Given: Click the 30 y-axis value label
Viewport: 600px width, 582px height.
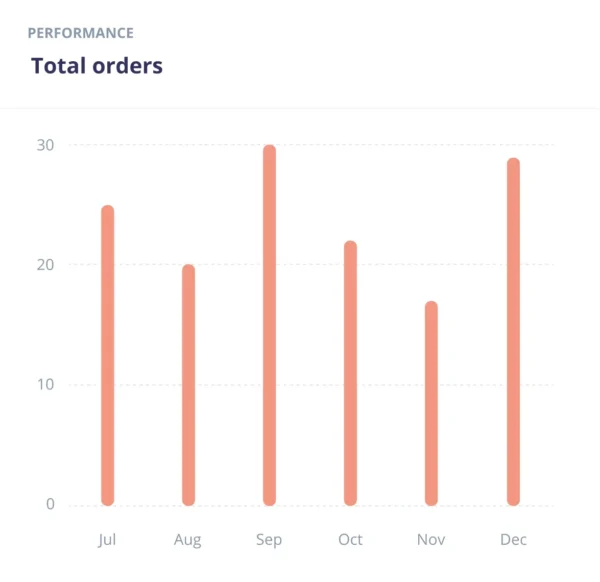Looking at the screenshot, I should coord(46,145).
